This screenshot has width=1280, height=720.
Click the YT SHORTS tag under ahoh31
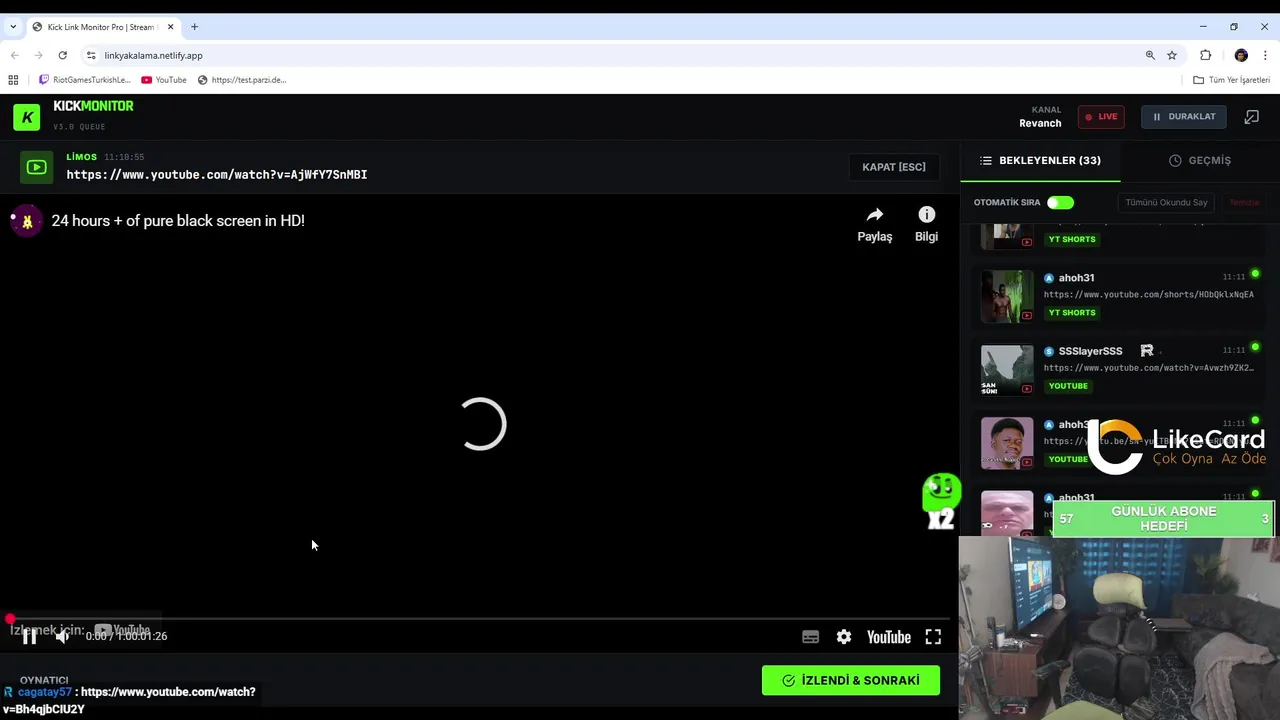[x=1072, y=313]
